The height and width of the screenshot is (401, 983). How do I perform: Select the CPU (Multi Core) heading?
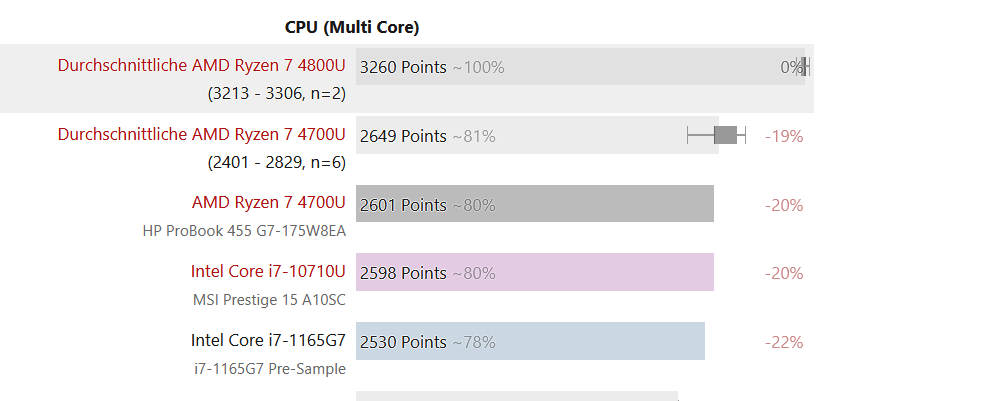click(x=352, y=28)
